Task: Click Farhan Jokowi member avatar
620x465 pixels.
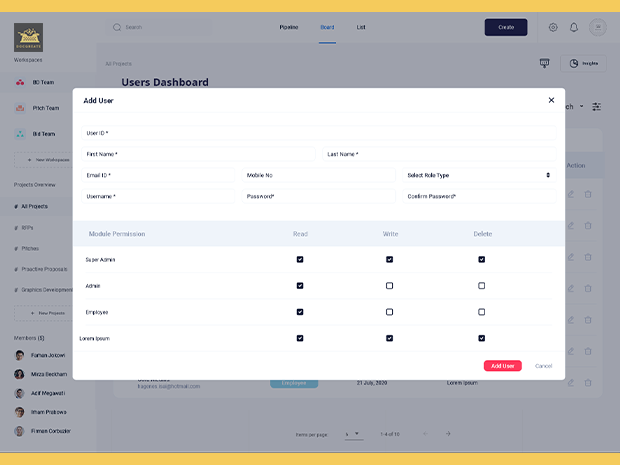Action: coord(19,355)
